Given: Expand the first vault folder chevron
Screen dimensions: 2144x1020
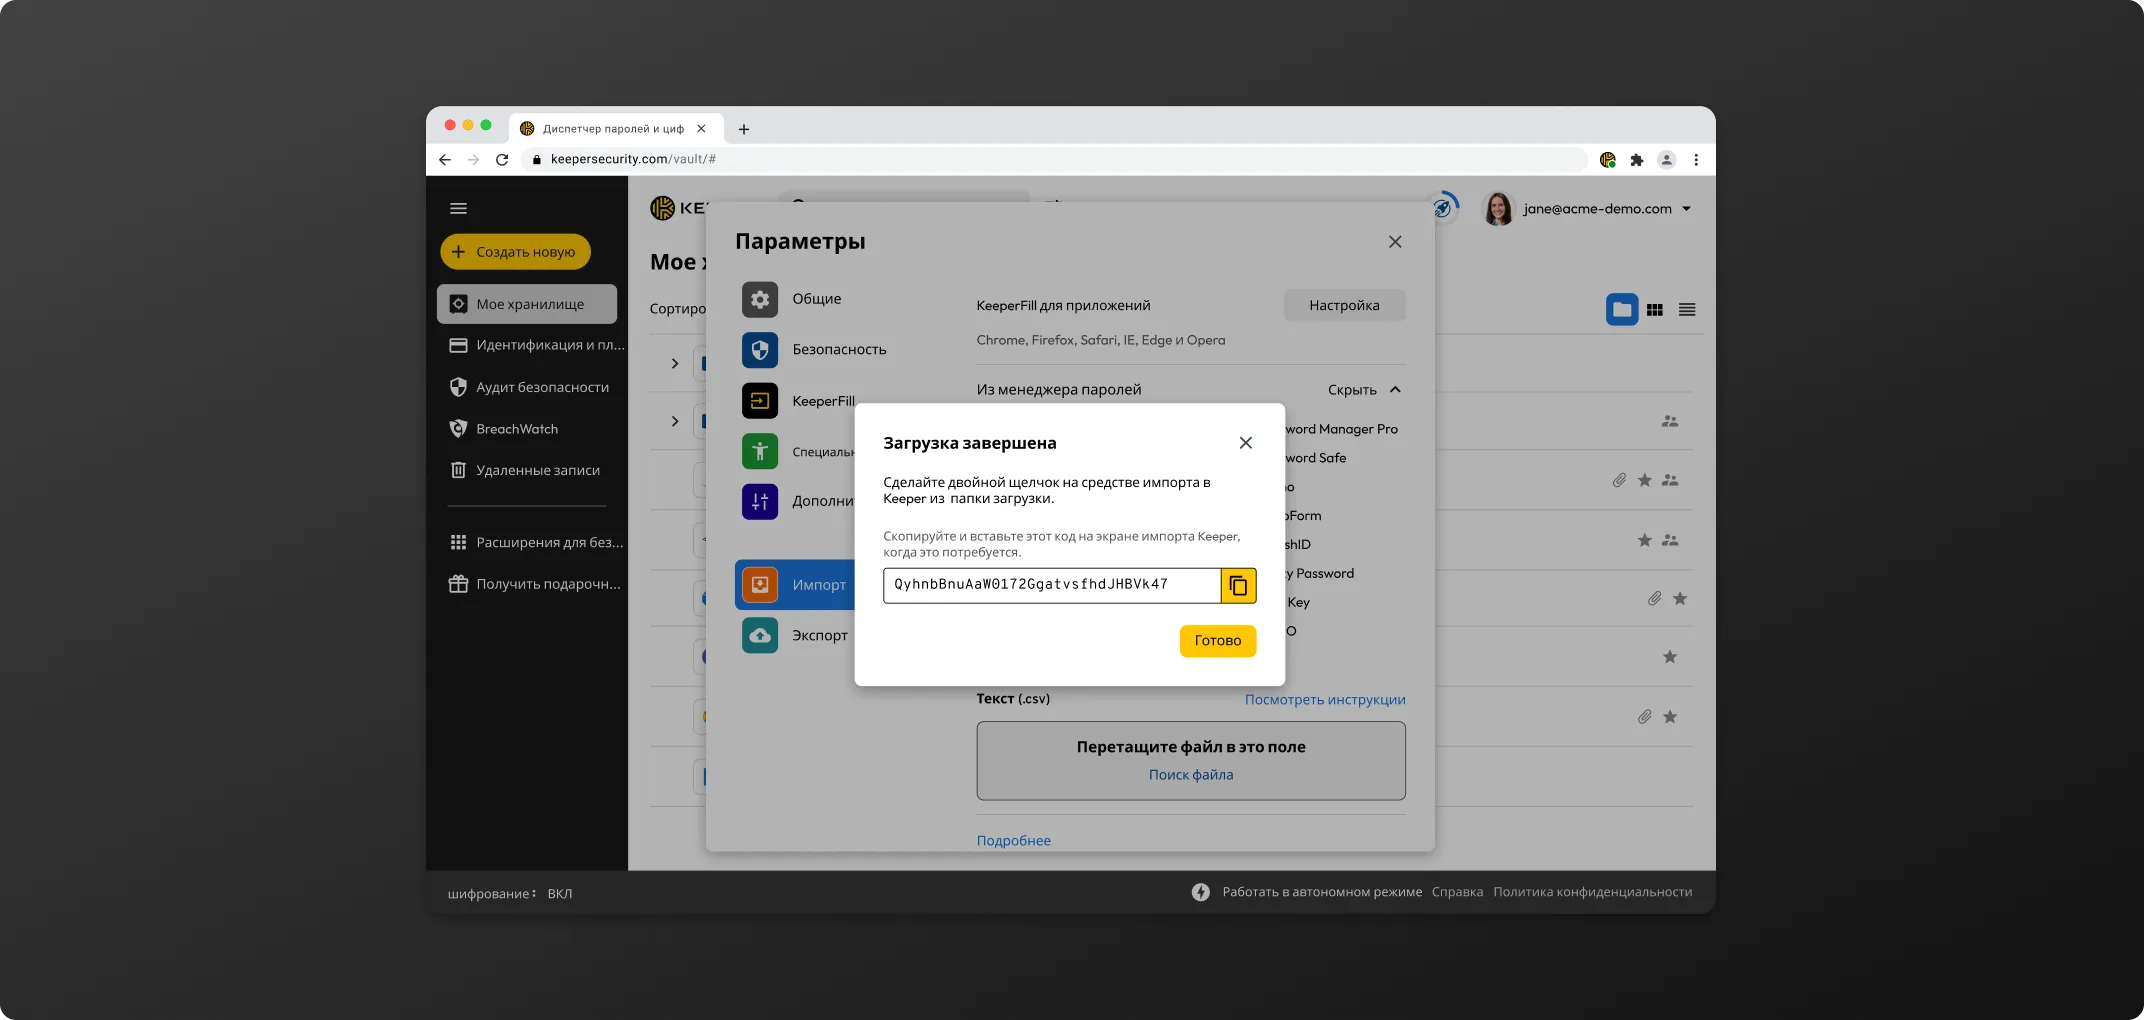Looking at the screenshot, I should point(675,363).
